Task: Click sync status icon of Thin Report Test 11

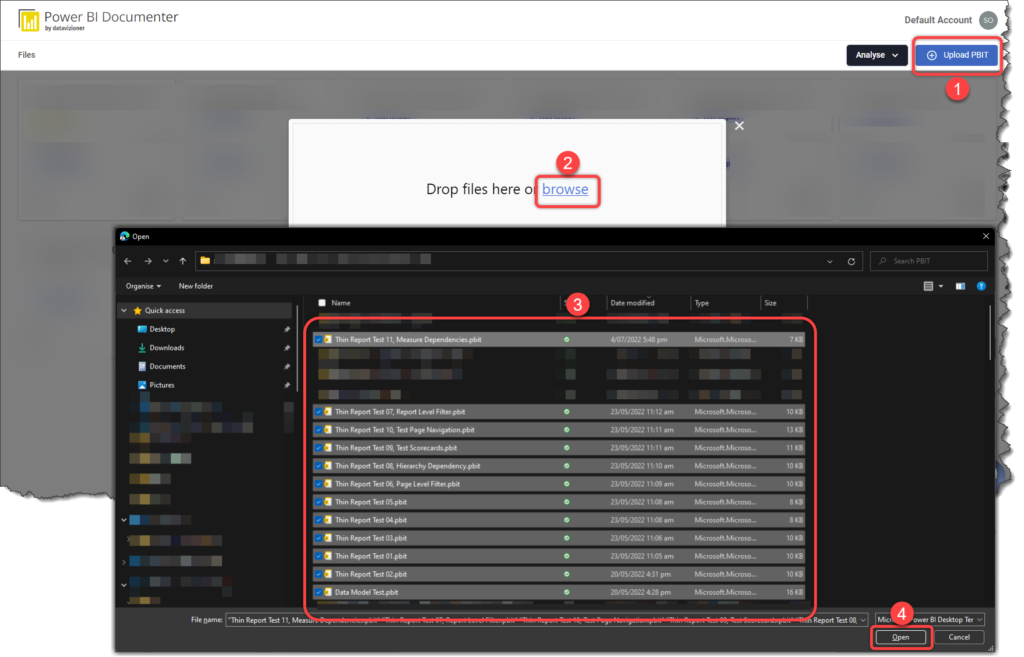Action: coord(567,340)
